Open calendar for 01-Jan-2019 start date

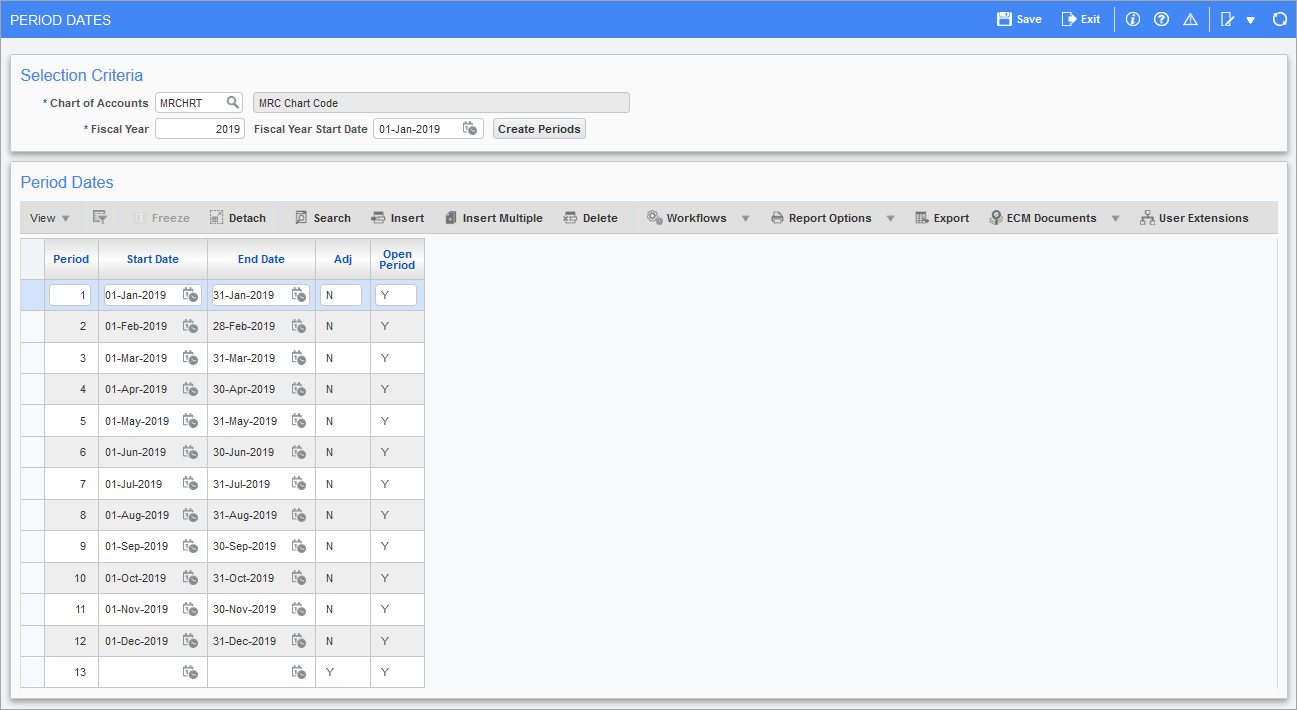(190, 295)
